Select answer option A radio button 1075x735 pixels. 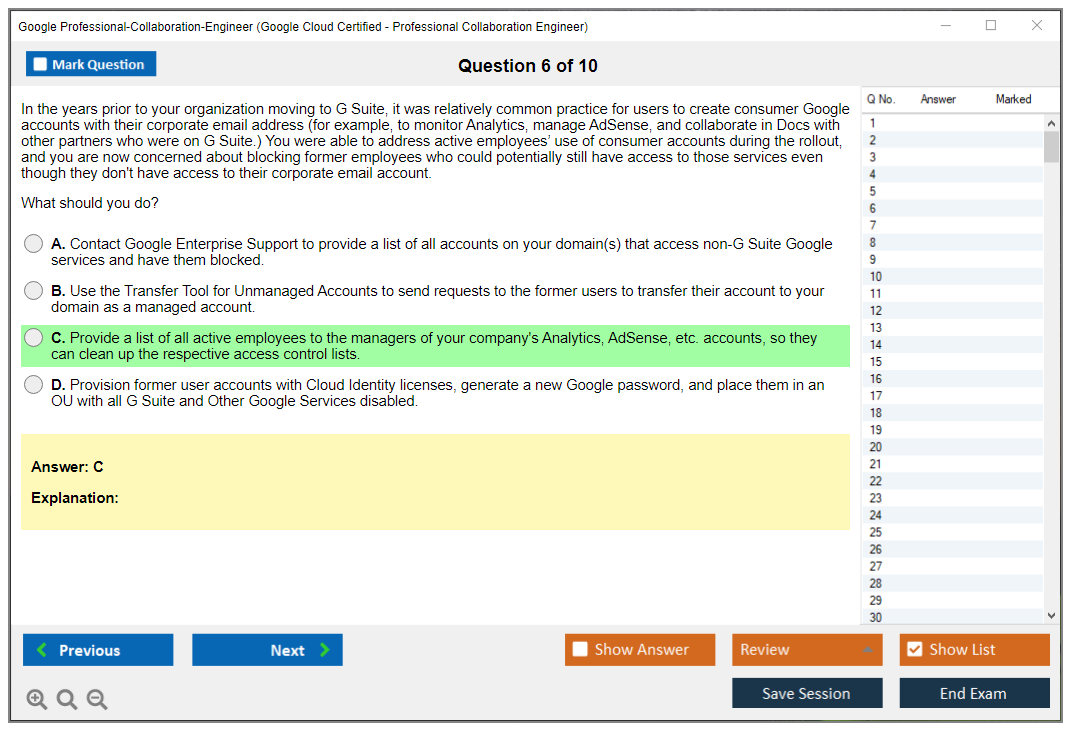click(34, 244)
